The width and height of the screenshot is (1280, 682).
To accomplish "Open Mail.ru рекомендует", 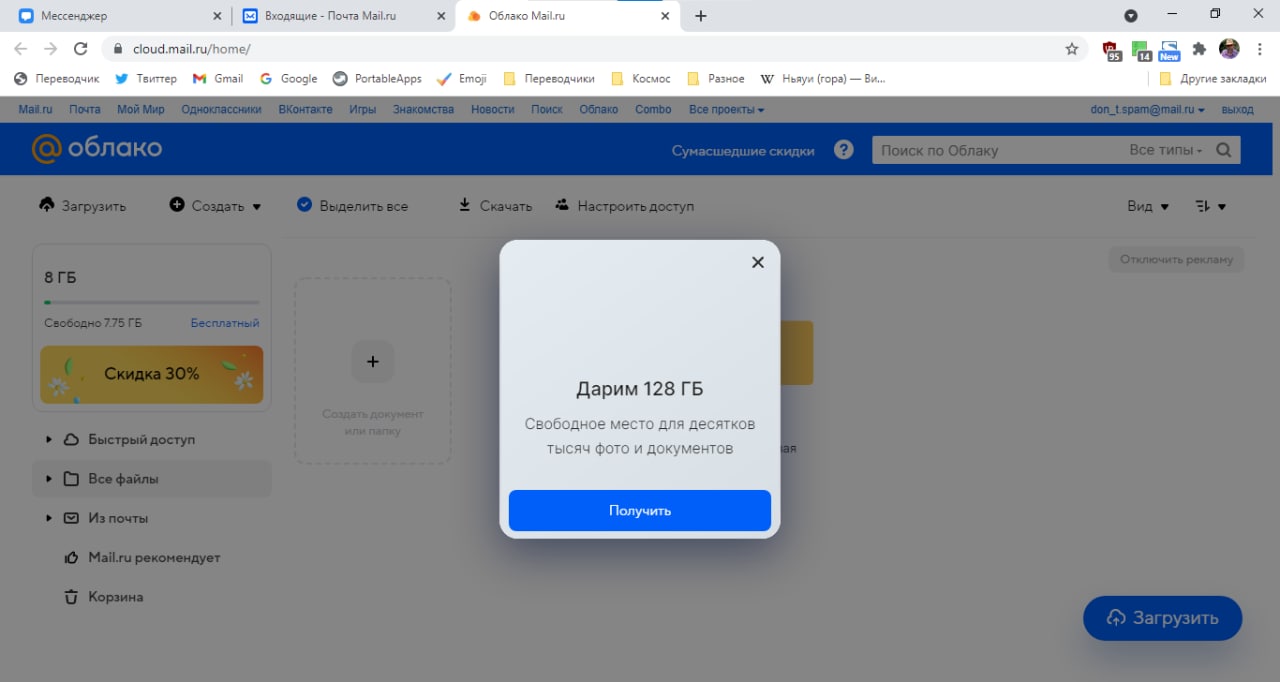I will (x=153, y=557).
